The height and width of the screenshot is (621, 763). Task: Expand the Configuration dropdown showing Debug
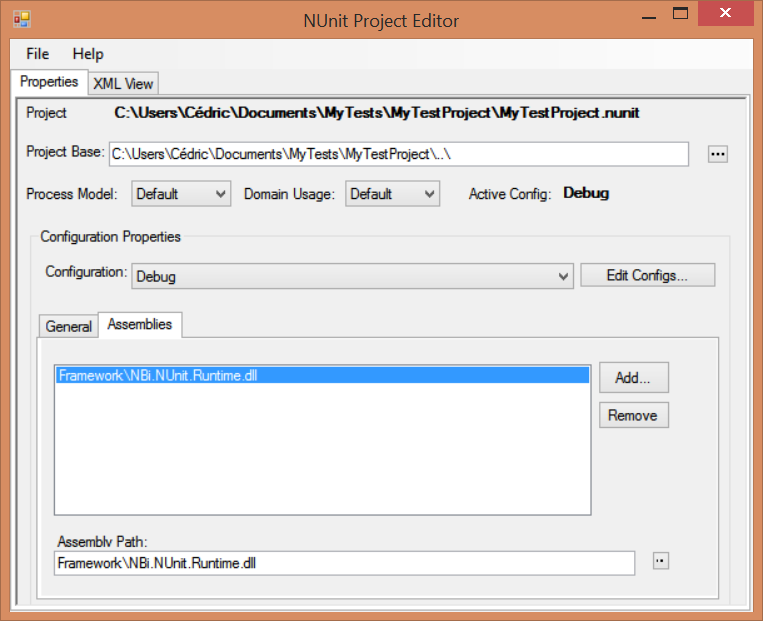(x=352, y=276)
